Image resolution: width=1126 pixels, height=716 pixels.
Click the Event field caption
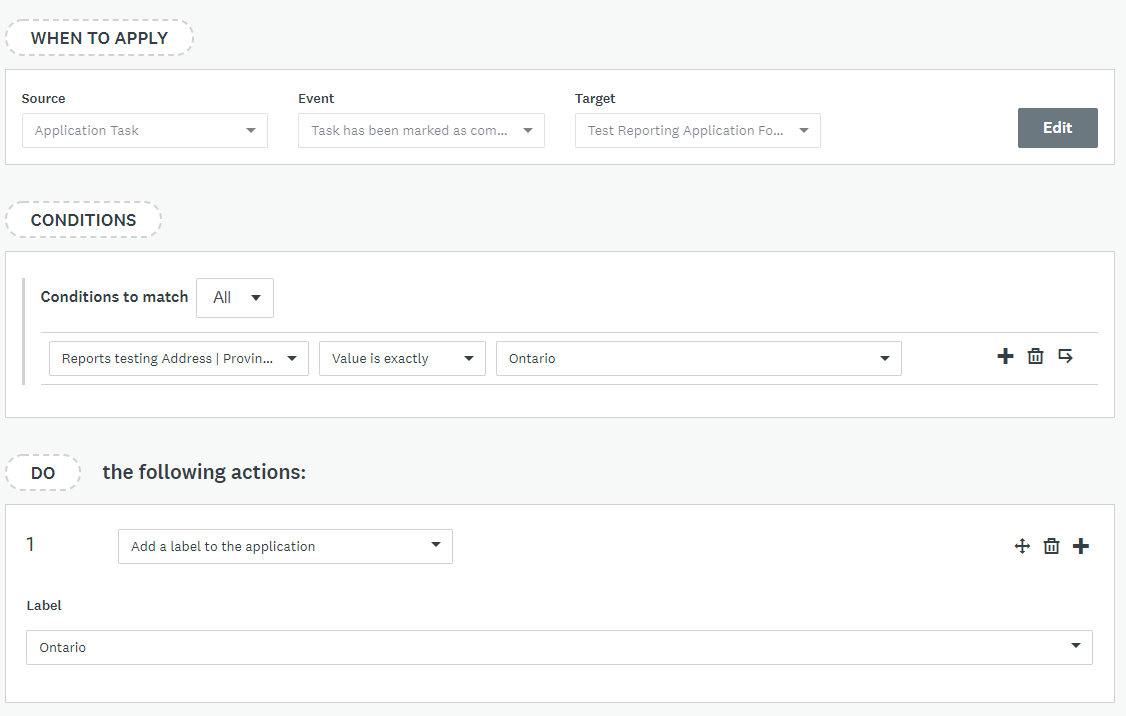click(316, 98)
